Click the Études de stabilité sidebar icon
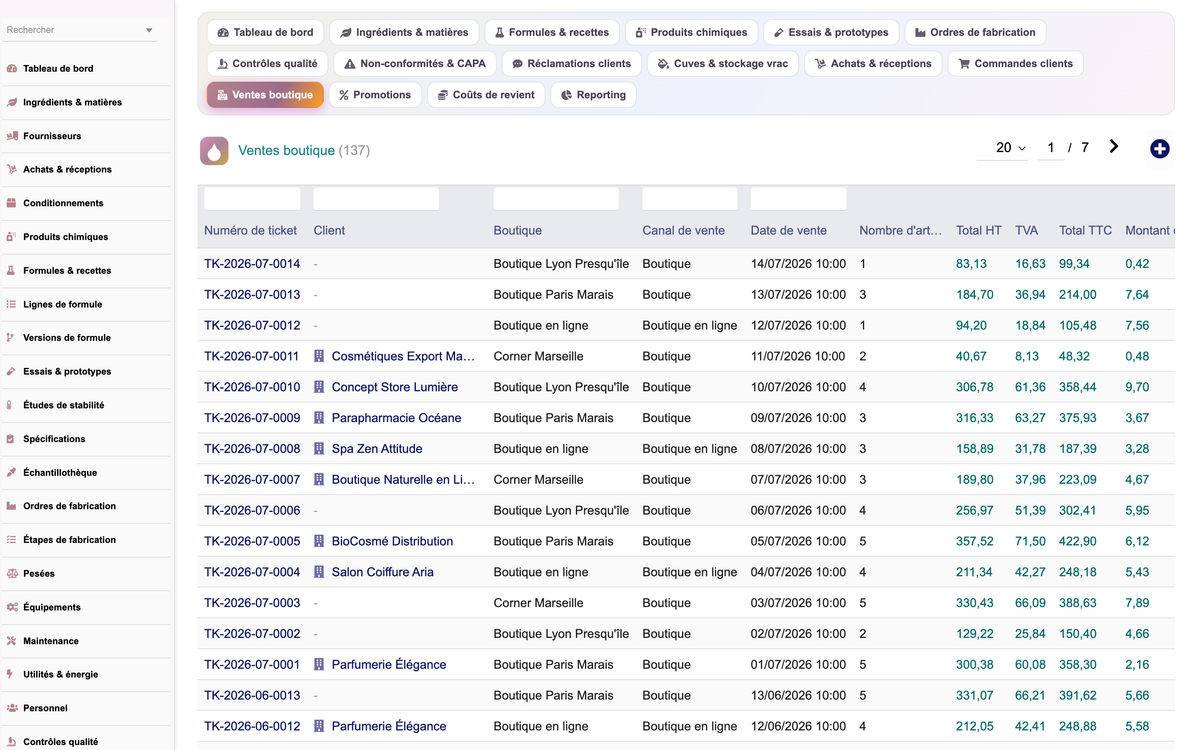The image size is (1200, 750). tap(12, 405)
